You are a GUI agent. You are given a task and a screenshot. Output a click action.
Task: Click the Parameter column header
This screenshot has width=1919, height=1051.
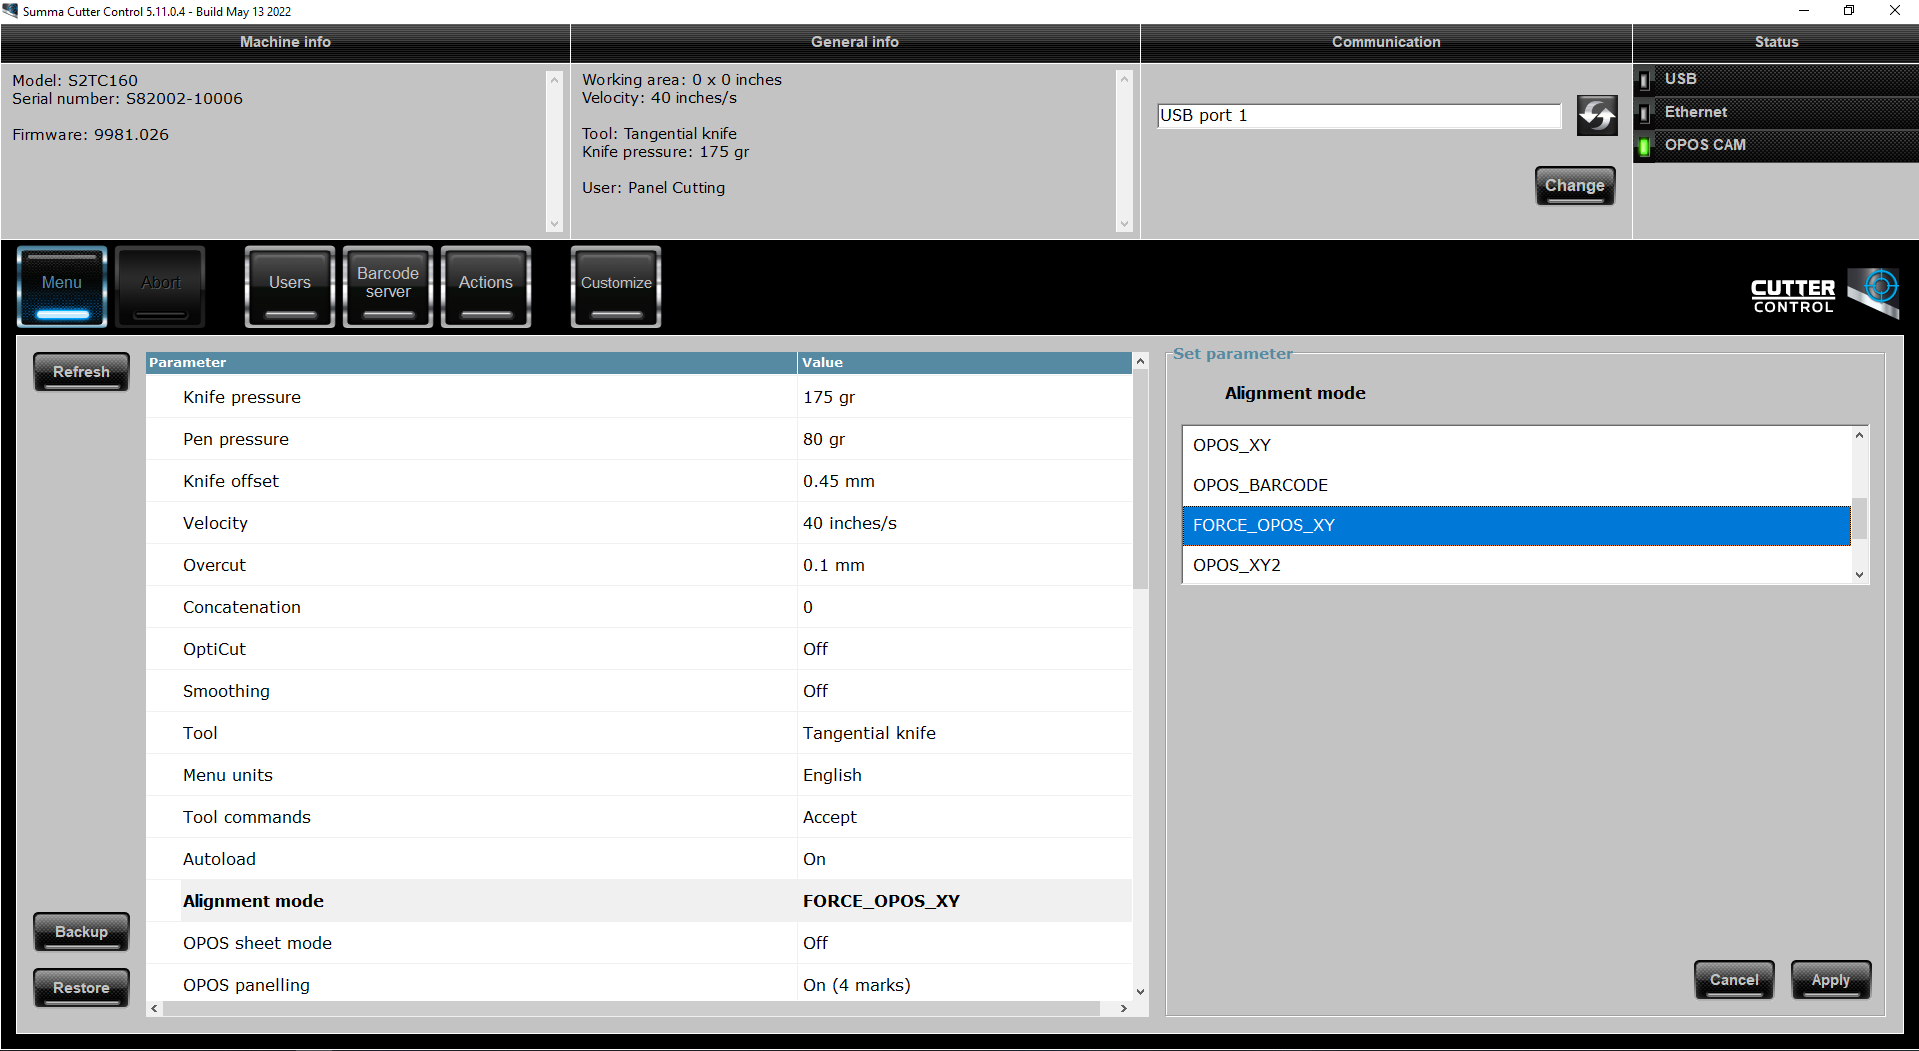pyautogui.click(x=471, y=362)
